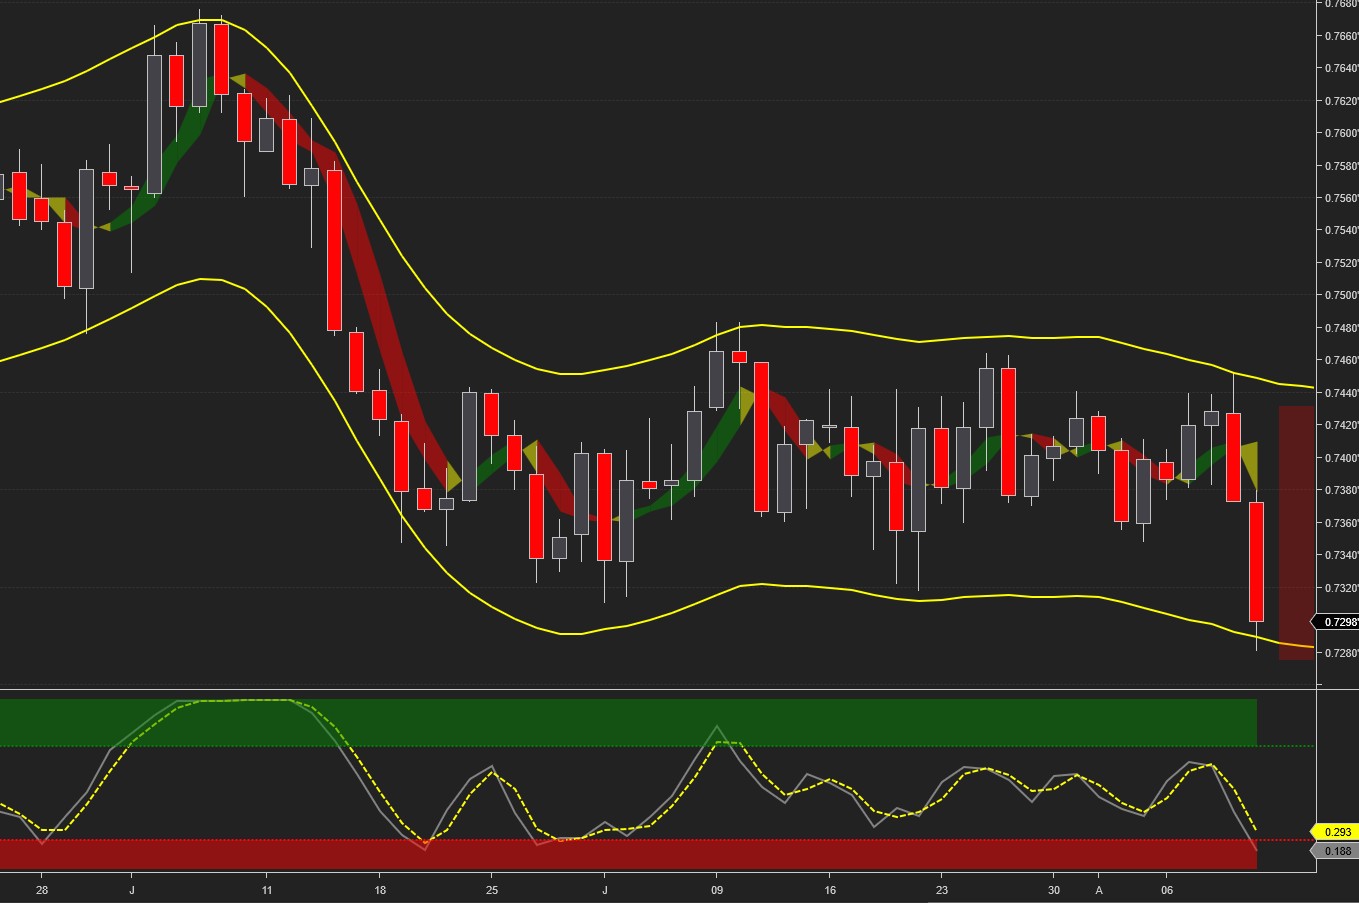Click the 0.7540 price axis label
The height and width of the screenshot is (903, 1359).
[x=1341, y=230]
